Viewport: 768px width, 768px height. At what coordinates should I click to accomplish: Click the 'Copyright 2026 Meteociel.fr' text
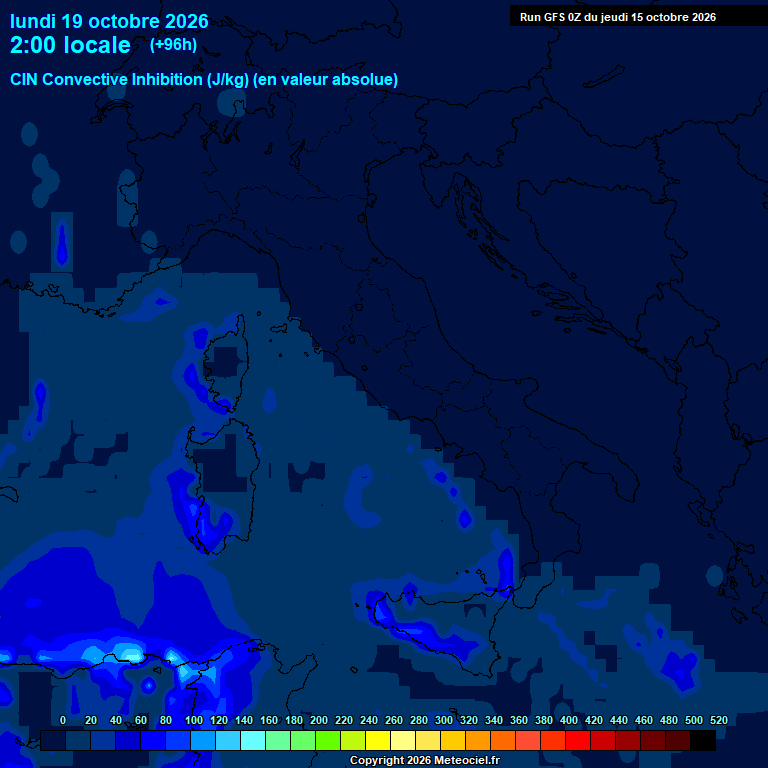click(425, 760)
